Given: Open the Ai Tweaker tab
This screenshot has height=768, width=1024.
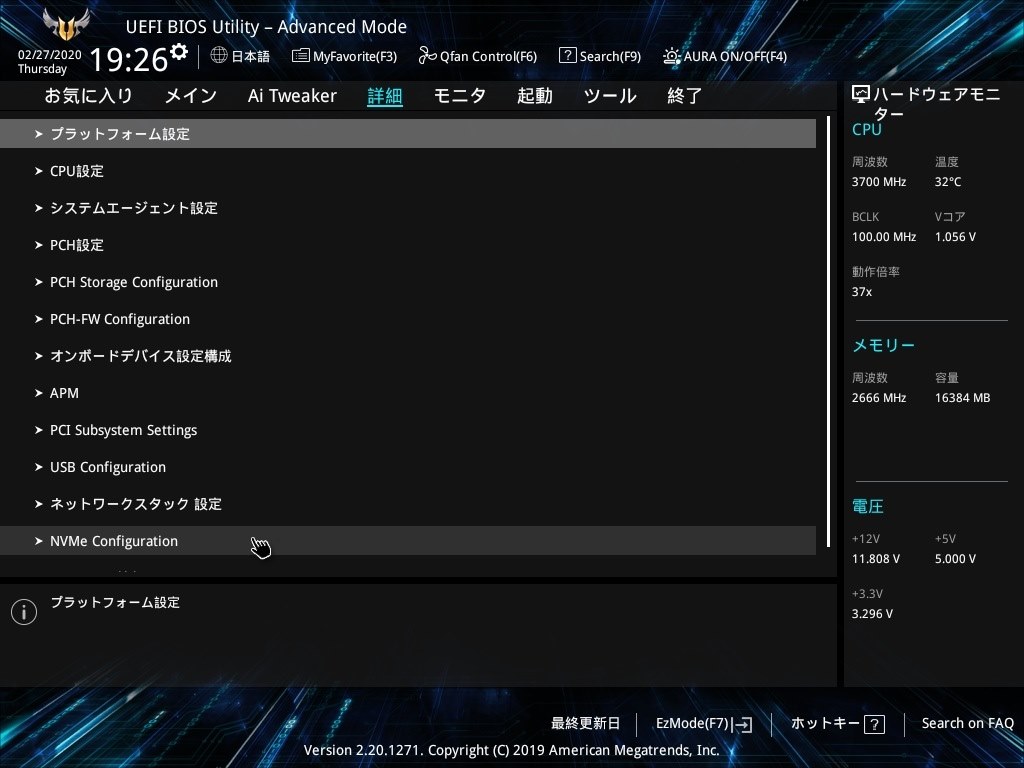Looking at the screenshot, I should point(292,96).
